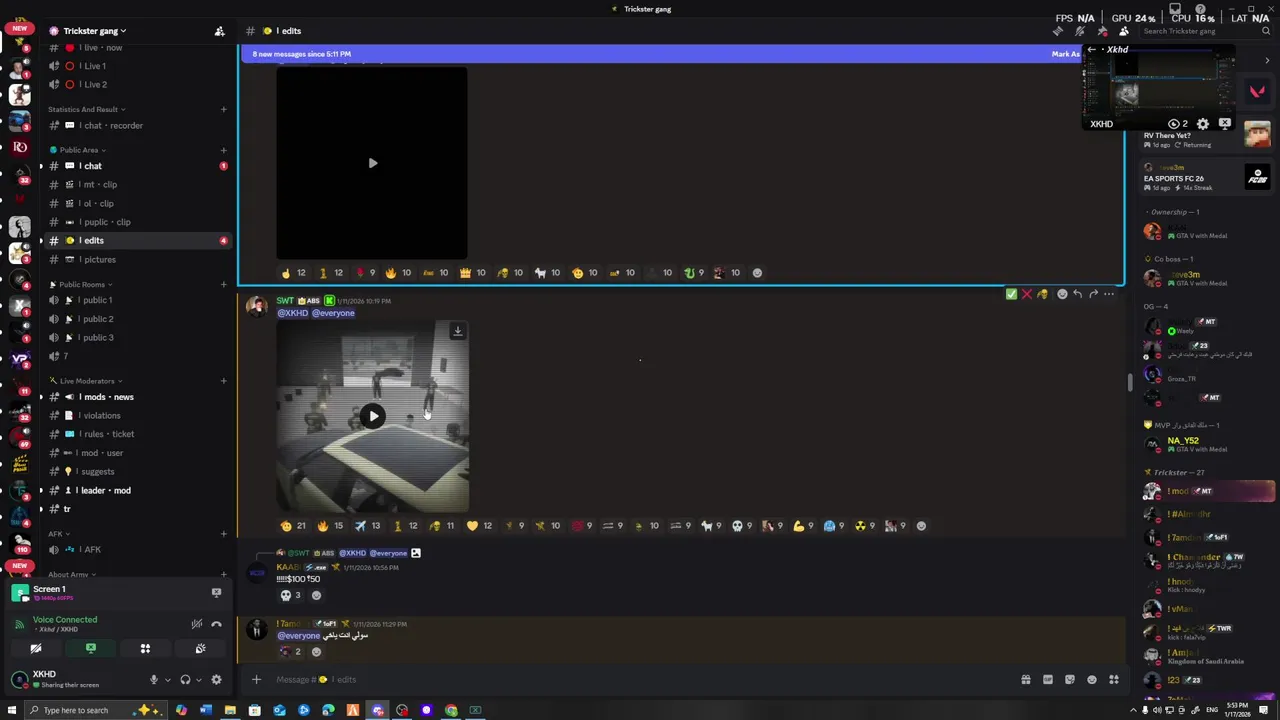The width and height of the screenshot is (1280, 720).
Task: Open the inbox icon in title bar
Action: coord(1175,9)
